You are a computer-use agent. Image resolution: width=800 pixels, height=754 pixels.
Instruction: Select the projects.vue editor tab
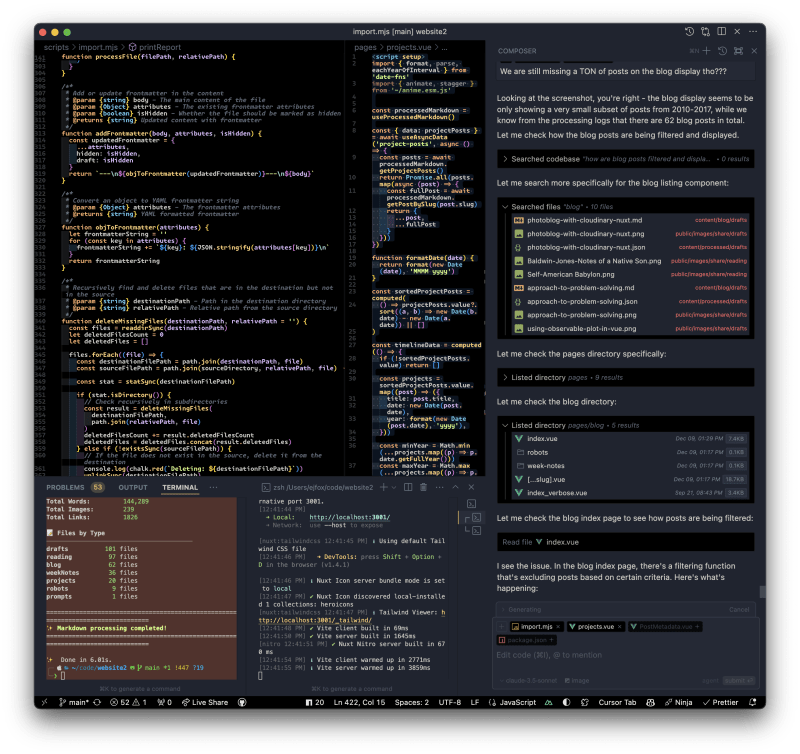[x=594, y=626]
